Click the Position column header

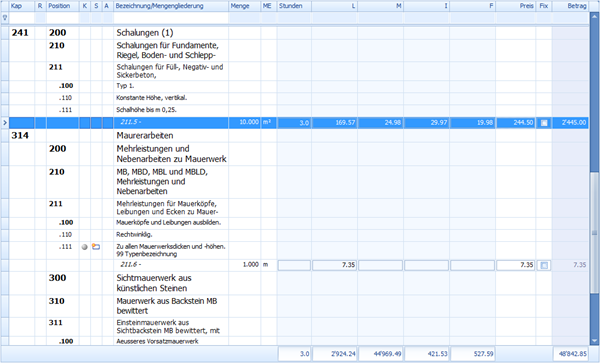click(63, 6)
